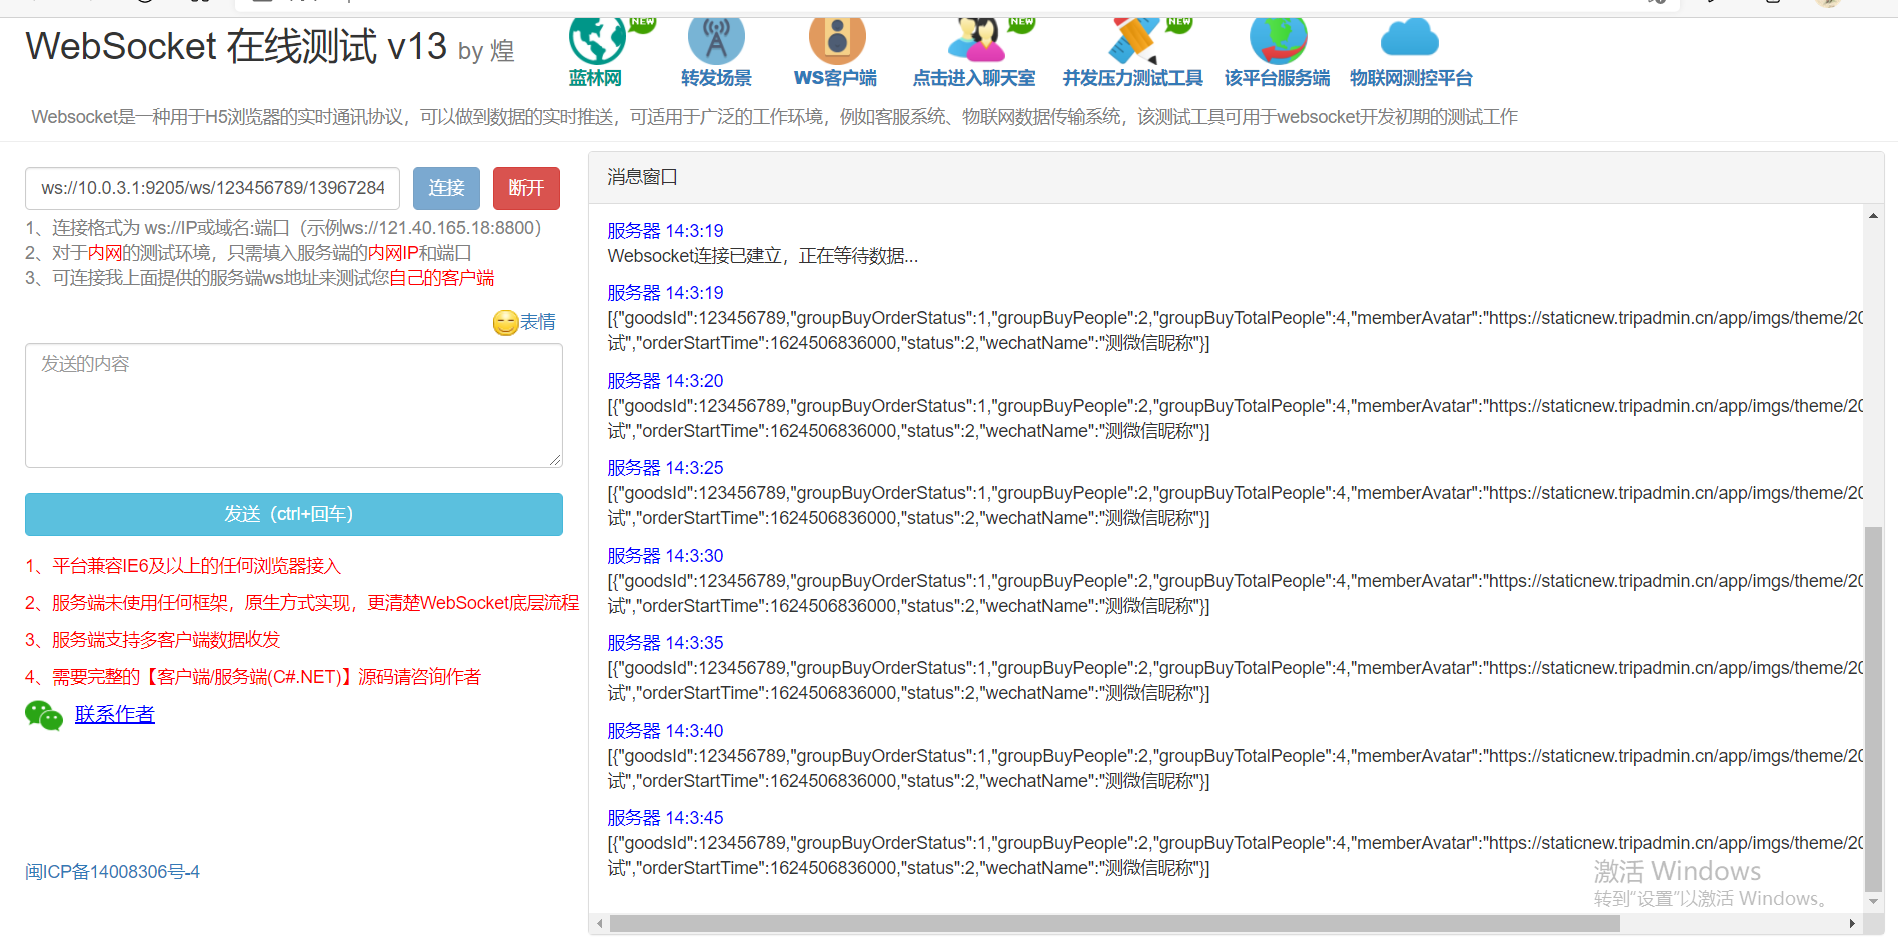Screen dimensions: 1898x945
Task: Open the 闽ICP备14008306号-4 filing link
Action: 111,871
